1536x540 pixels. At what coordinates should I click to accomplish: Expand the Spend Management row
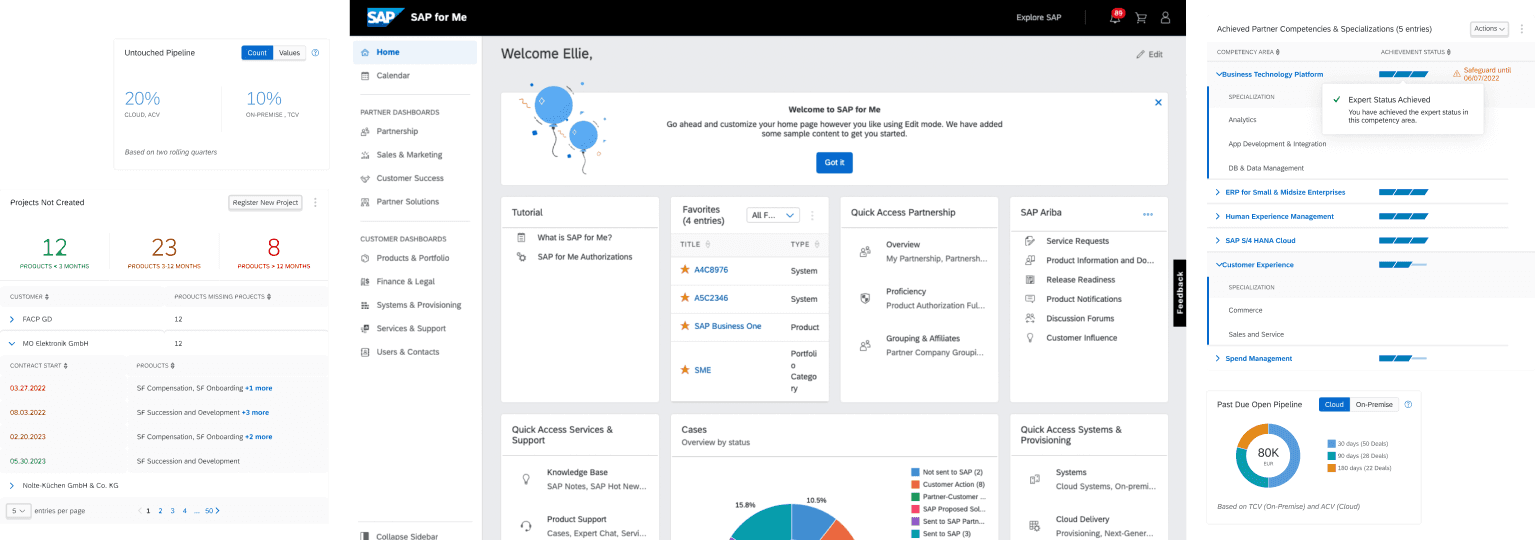[1217, 358]
